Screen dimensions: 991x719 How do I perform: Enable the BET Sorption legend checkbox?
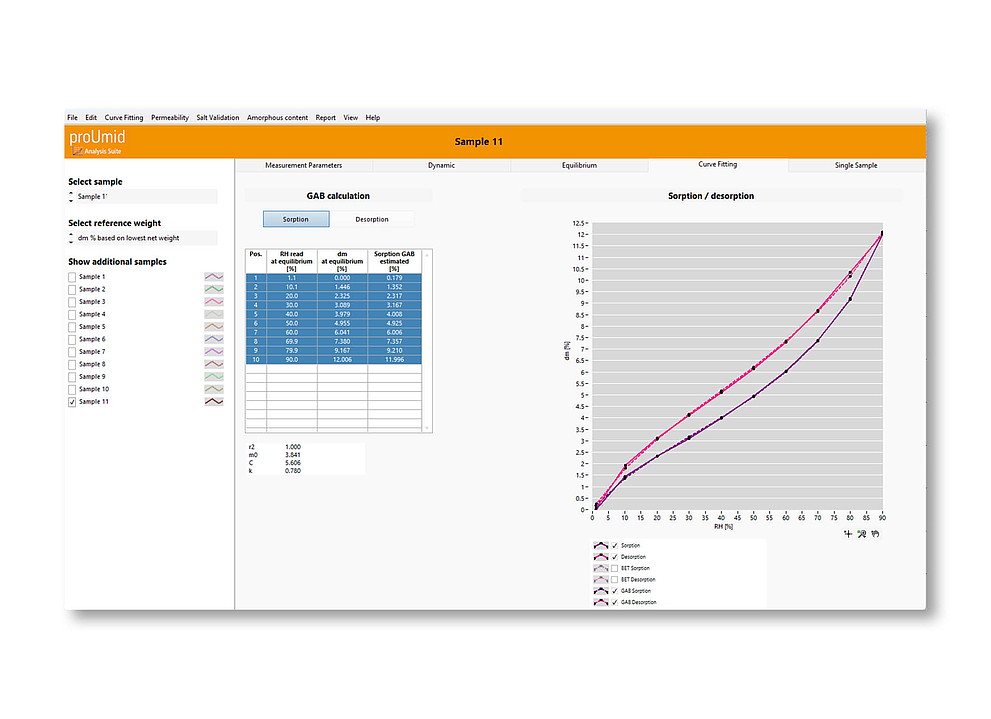point(614,568)
